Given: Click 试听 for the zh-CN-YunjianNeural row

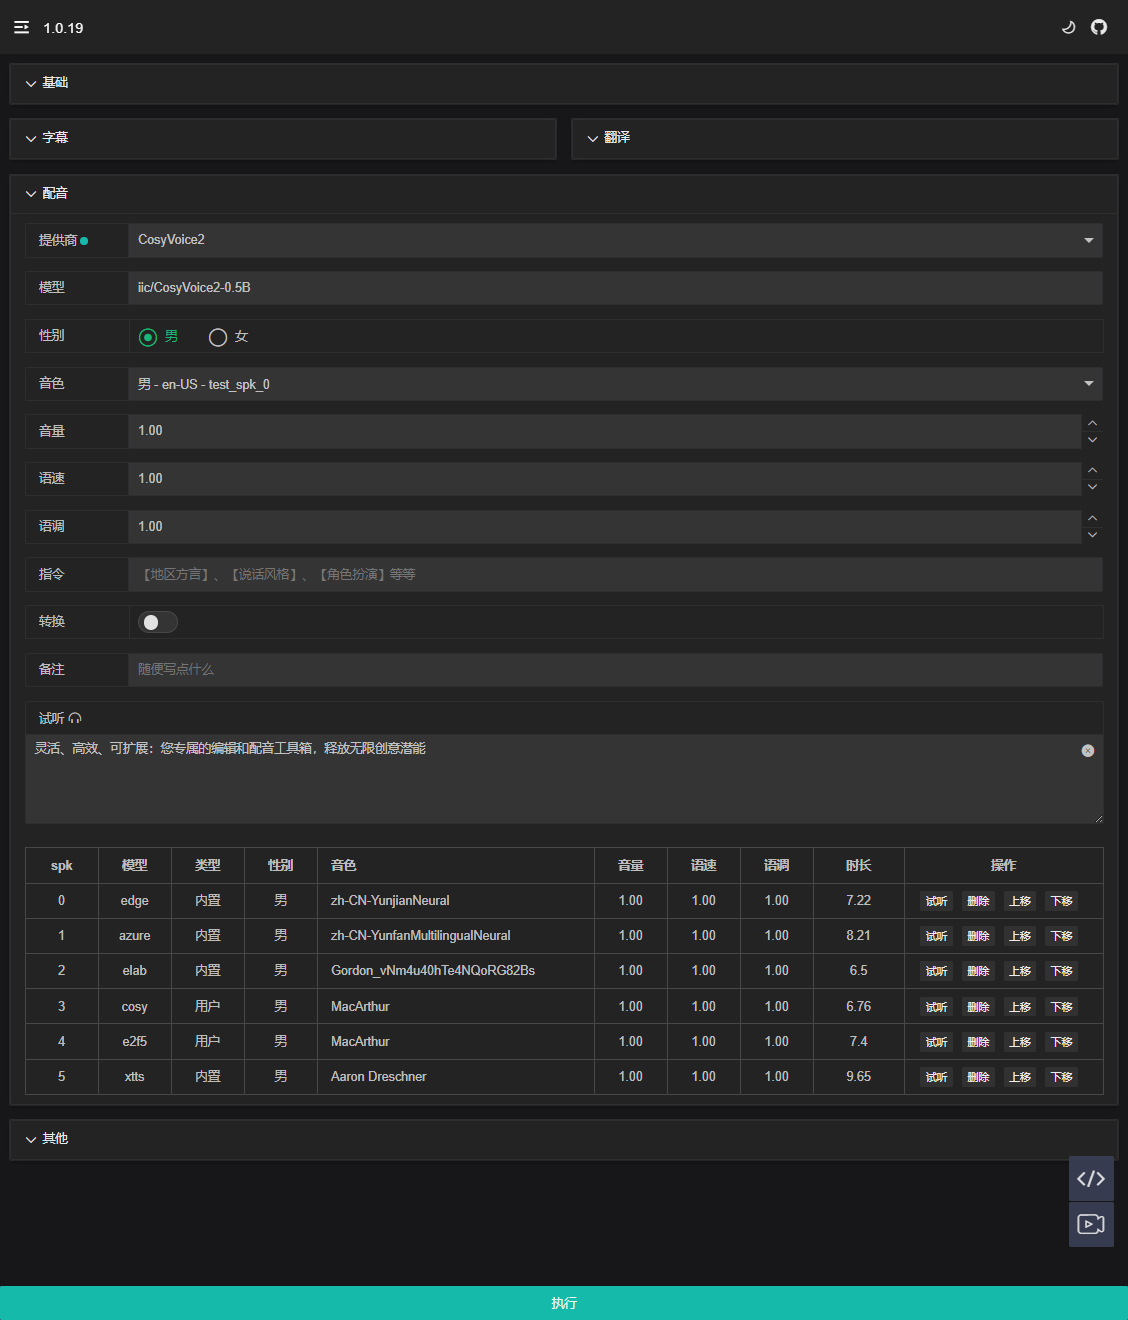Looking at the screenshot, I should coord(936,901).
